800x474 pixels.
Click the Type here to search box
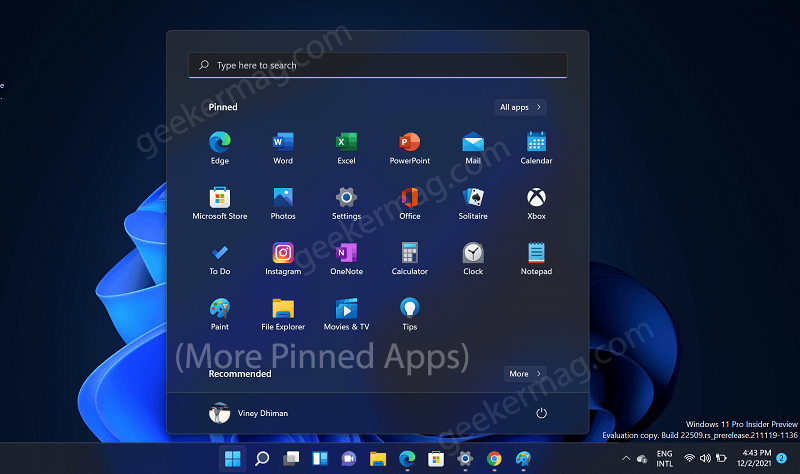(x=378, y=65)
